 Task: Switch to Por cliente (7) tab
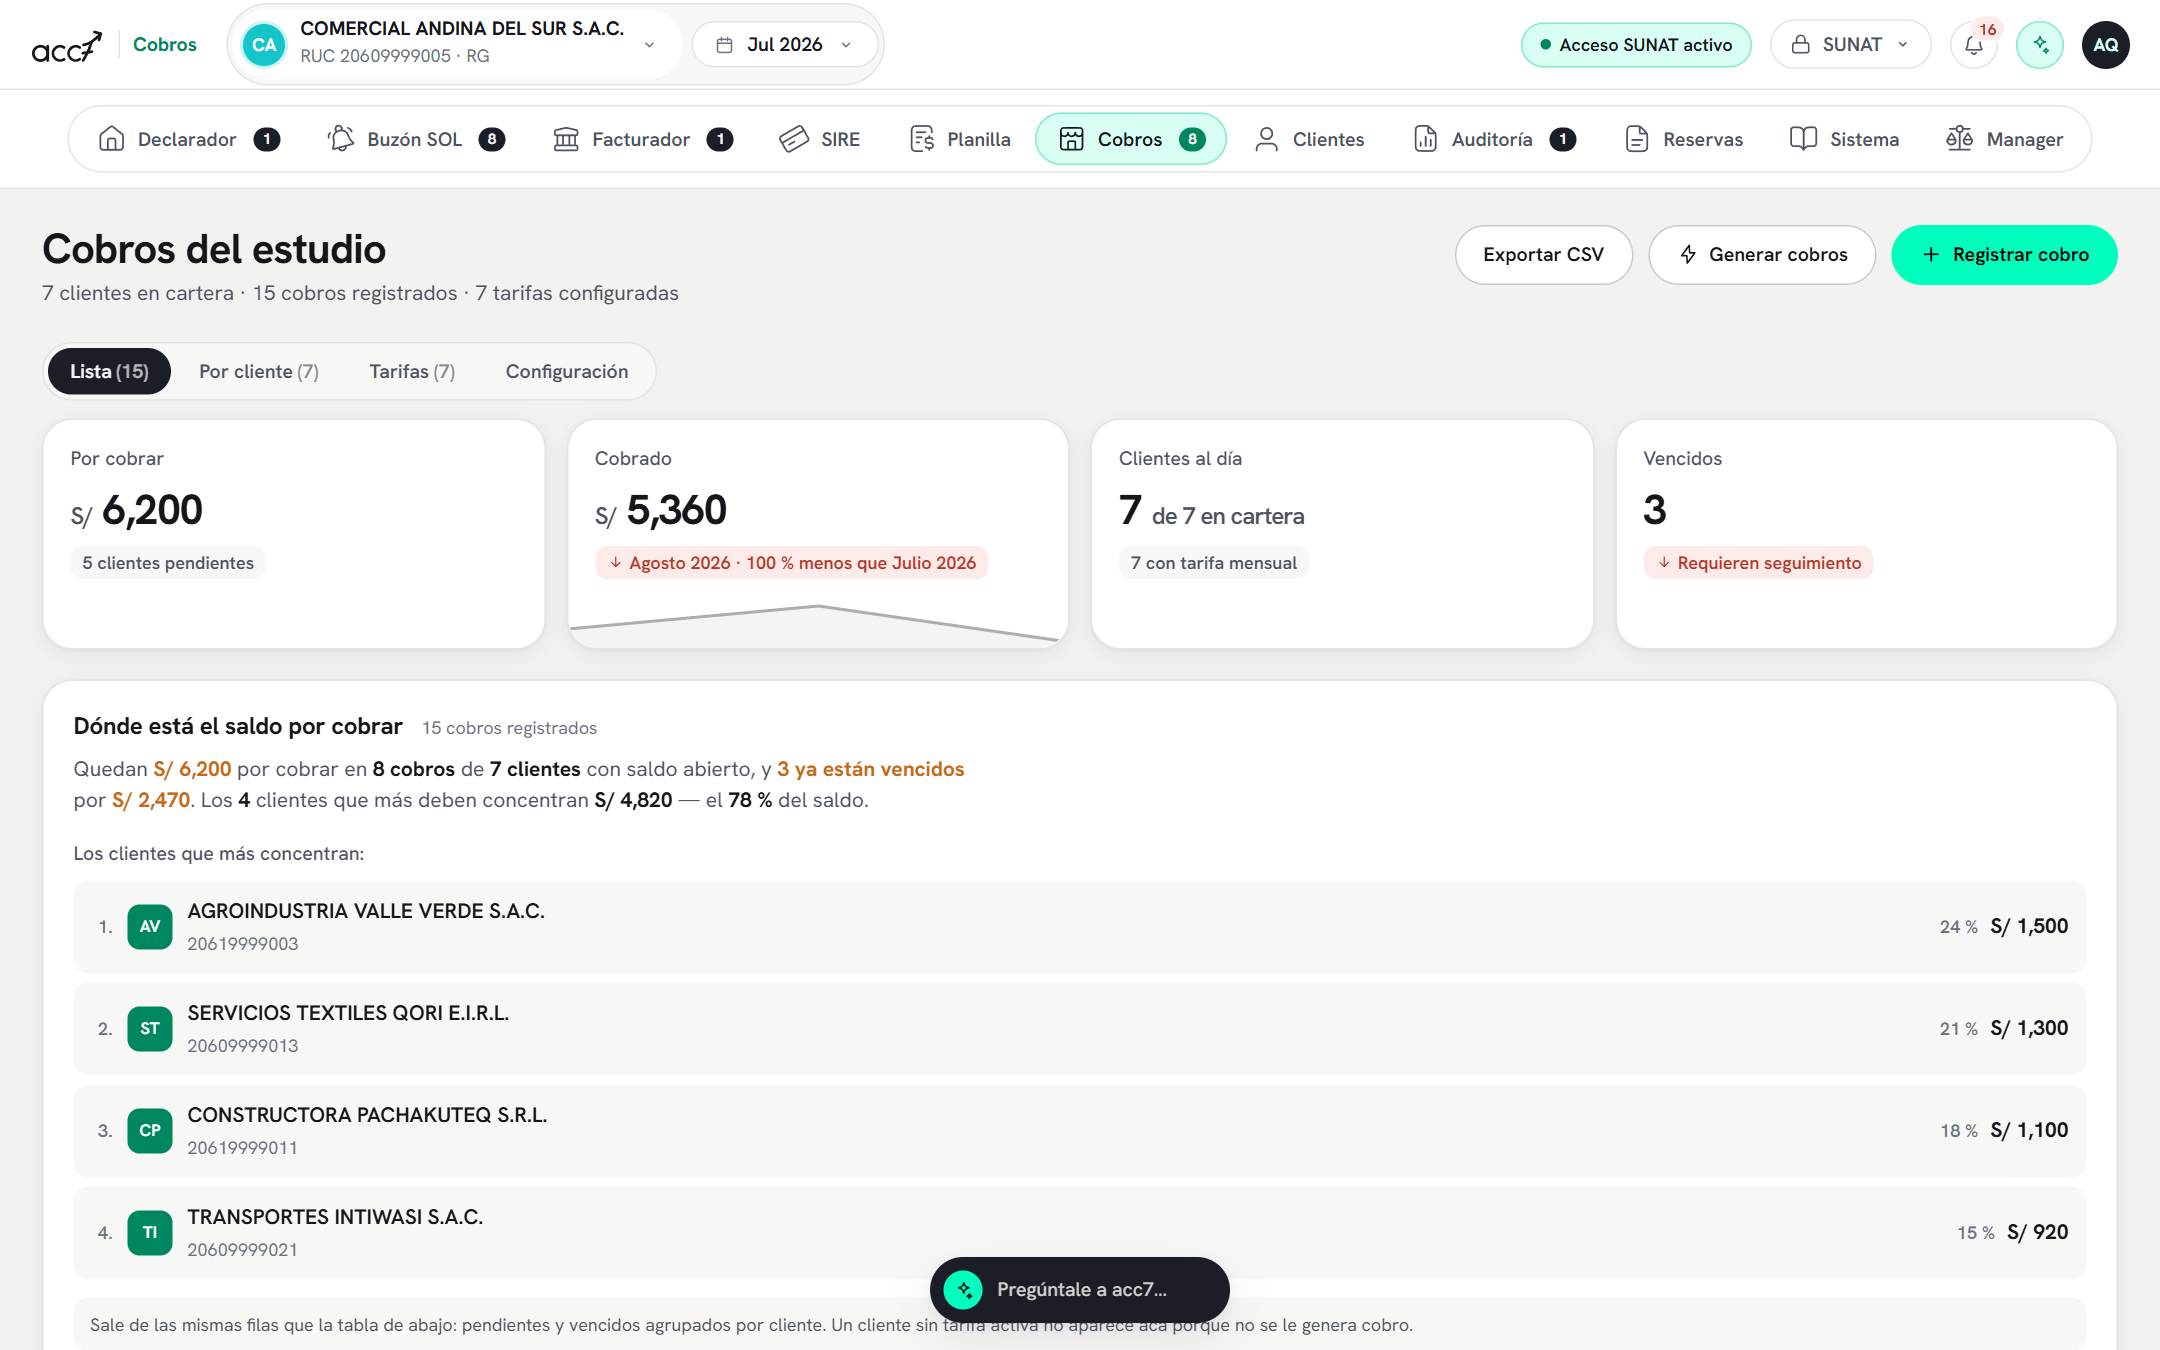pyautogui.click(x=259, y=371)
